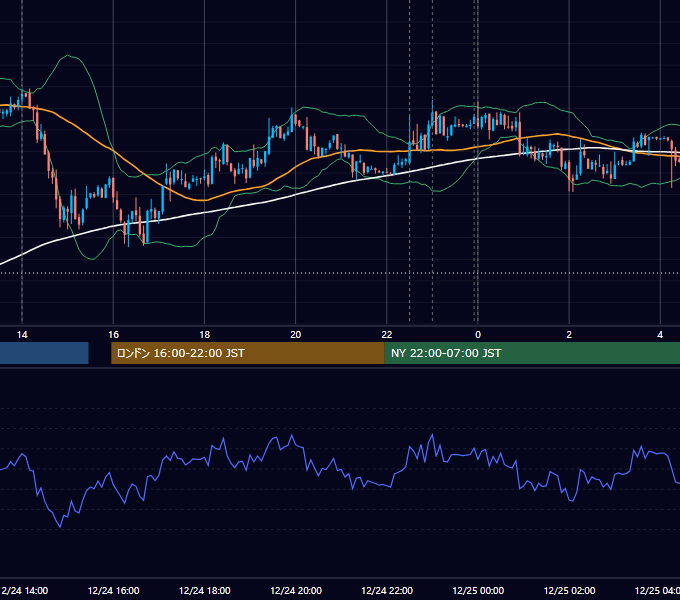
Task: Click the "12/24 22:00" date label
Action: 387,590
